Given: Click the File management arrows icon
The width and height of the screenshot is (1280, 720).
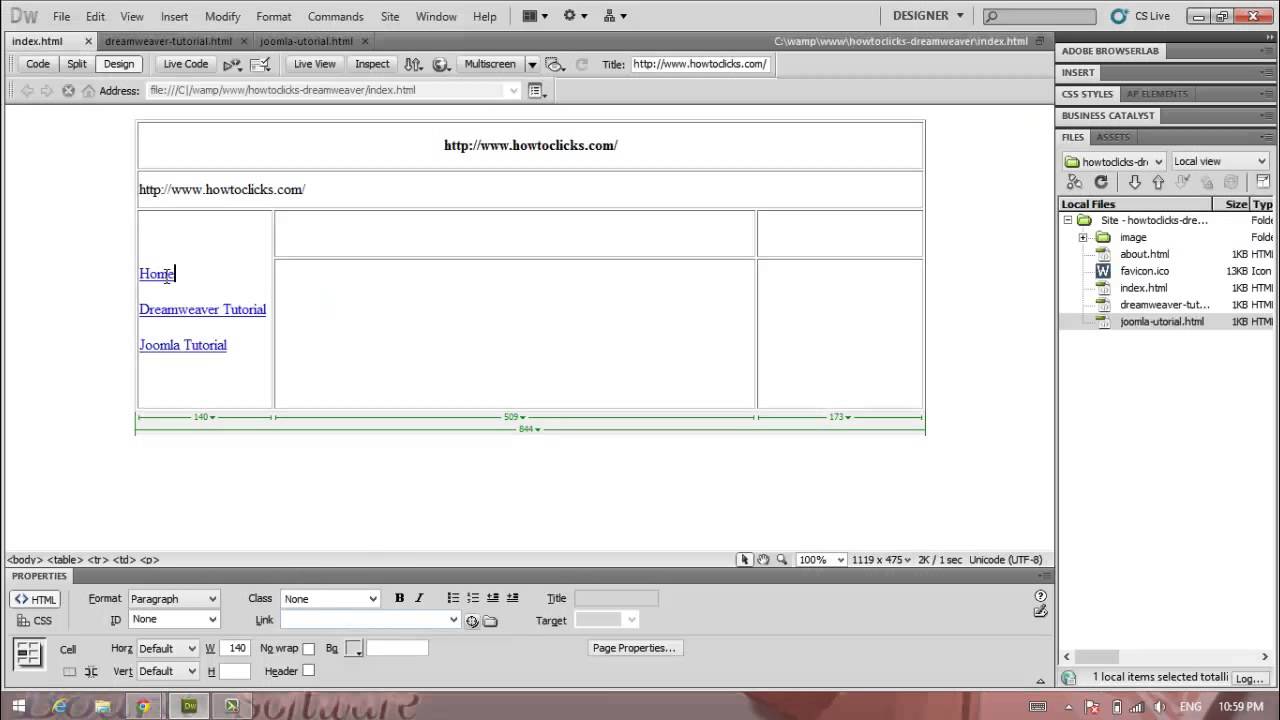Looking at the screenshot, I should tap(412, 64).
